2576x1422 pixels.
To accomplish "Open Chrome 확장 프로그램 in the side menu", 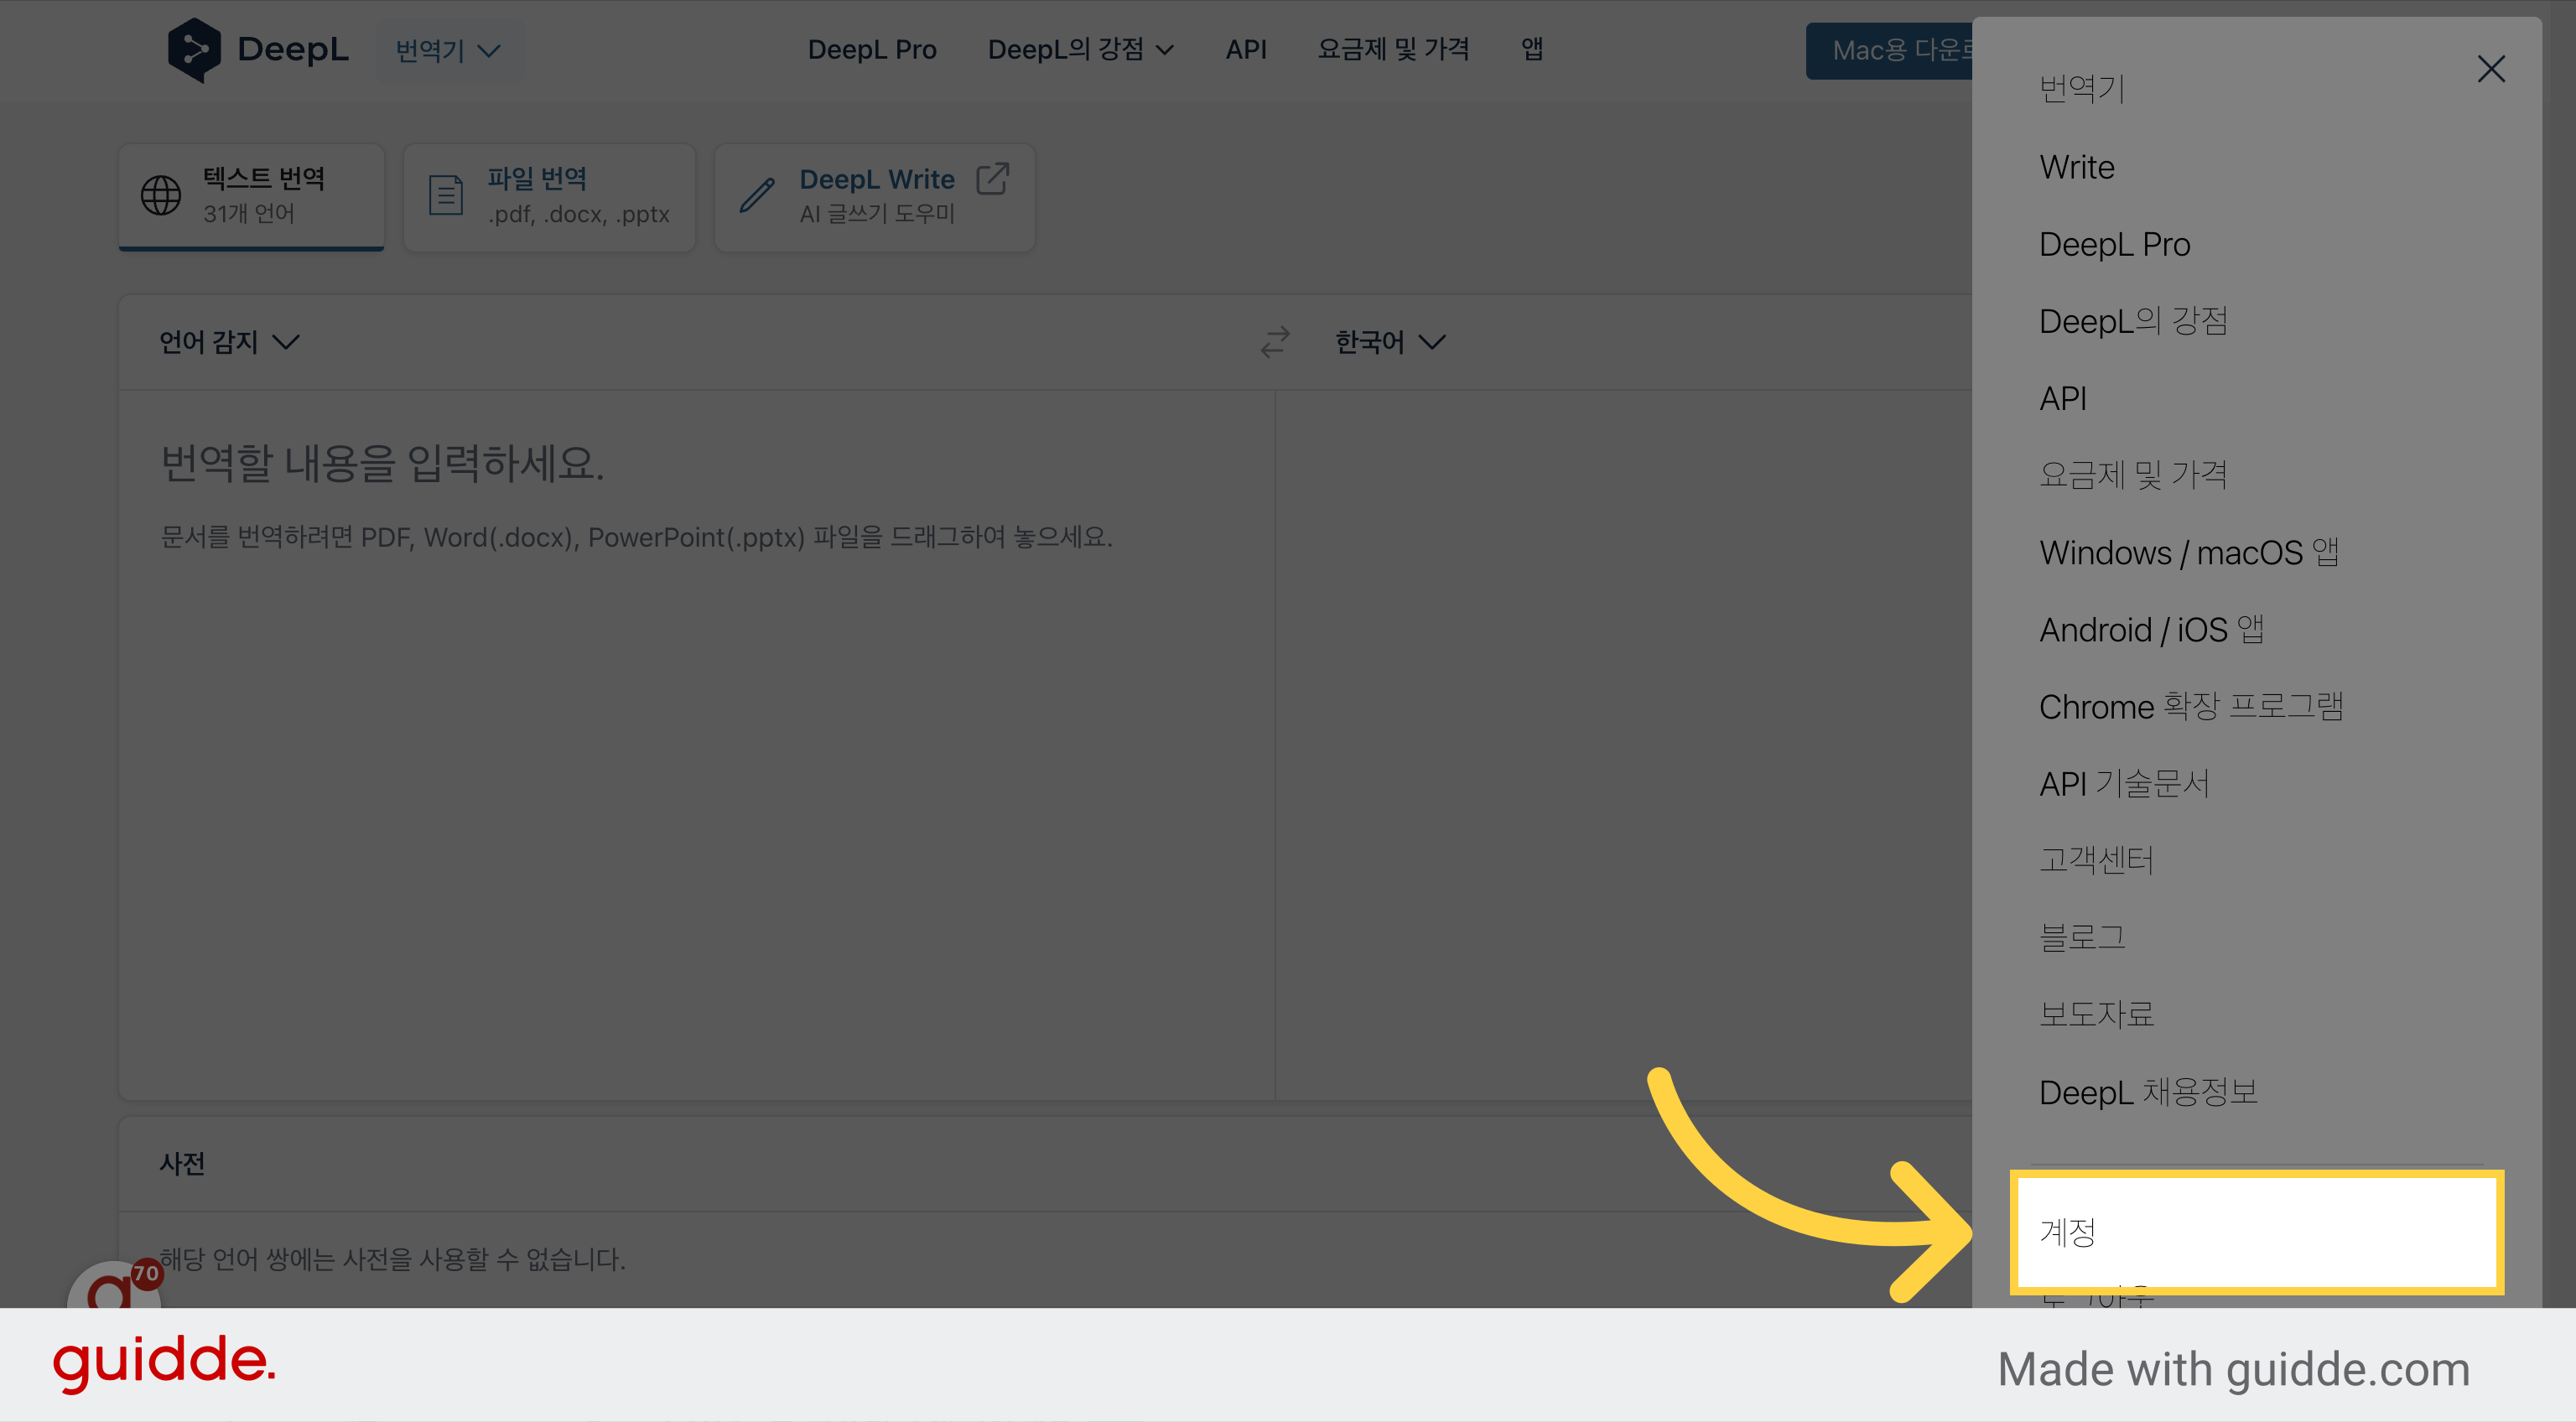I will pyautogui.click(x=2191, y=706).
